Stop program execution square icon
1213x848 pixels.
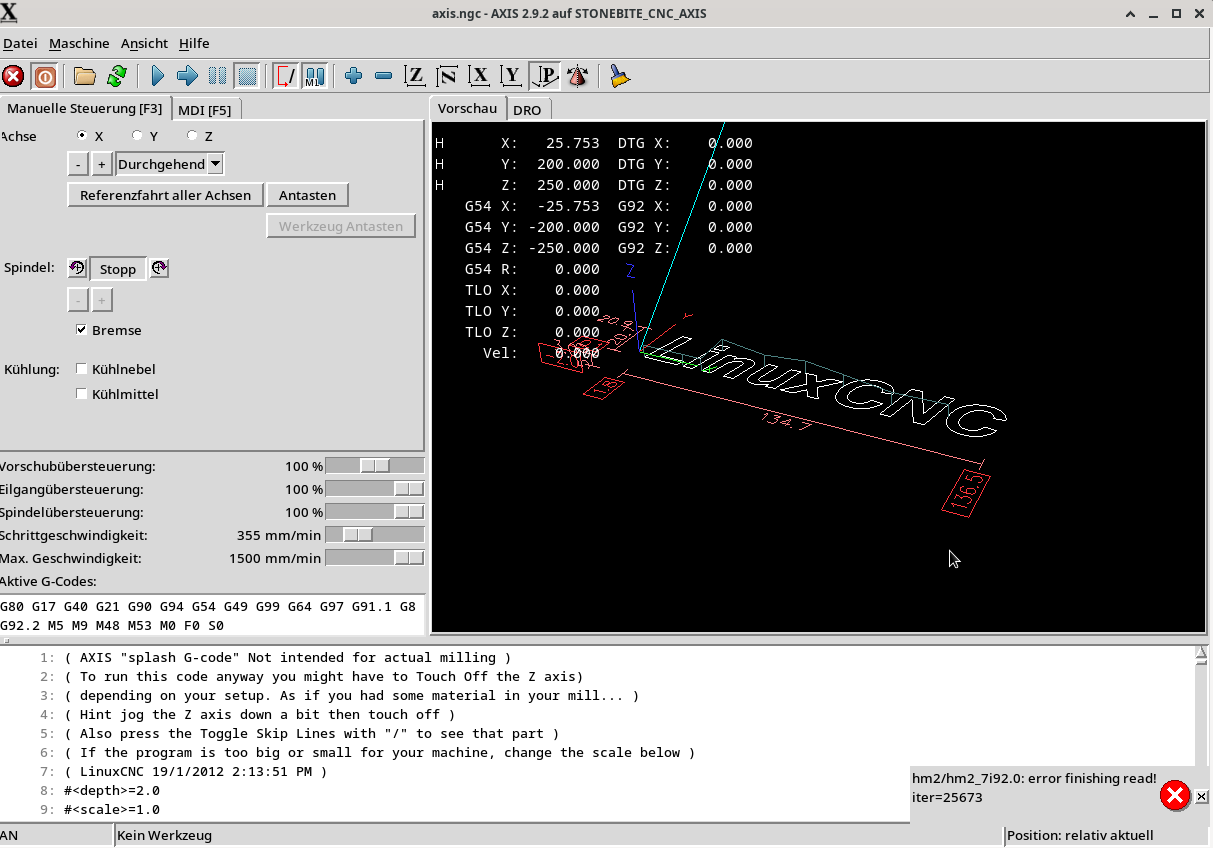[x=247, y=76]
